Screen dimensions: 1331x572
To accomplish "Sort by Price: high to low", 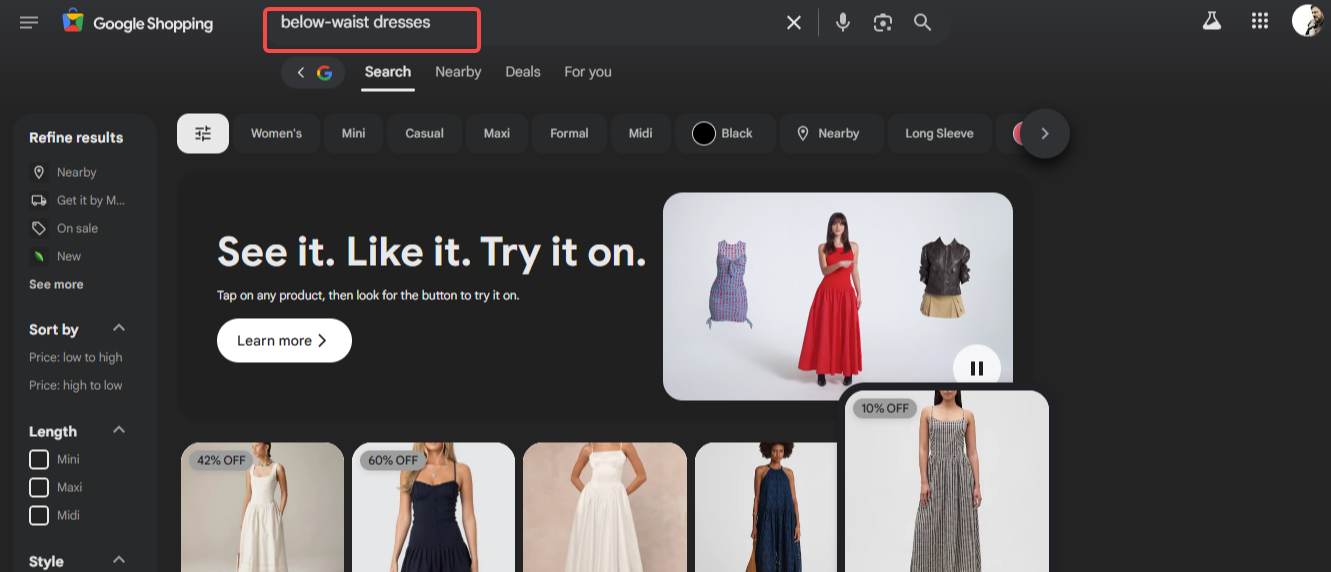I will (x=76, y=385).
